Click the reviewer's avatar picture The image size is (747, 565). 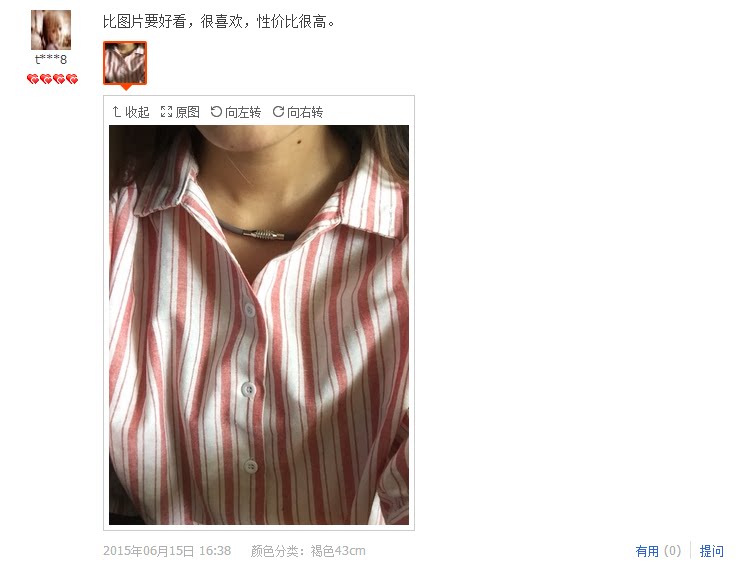(51, 30)
